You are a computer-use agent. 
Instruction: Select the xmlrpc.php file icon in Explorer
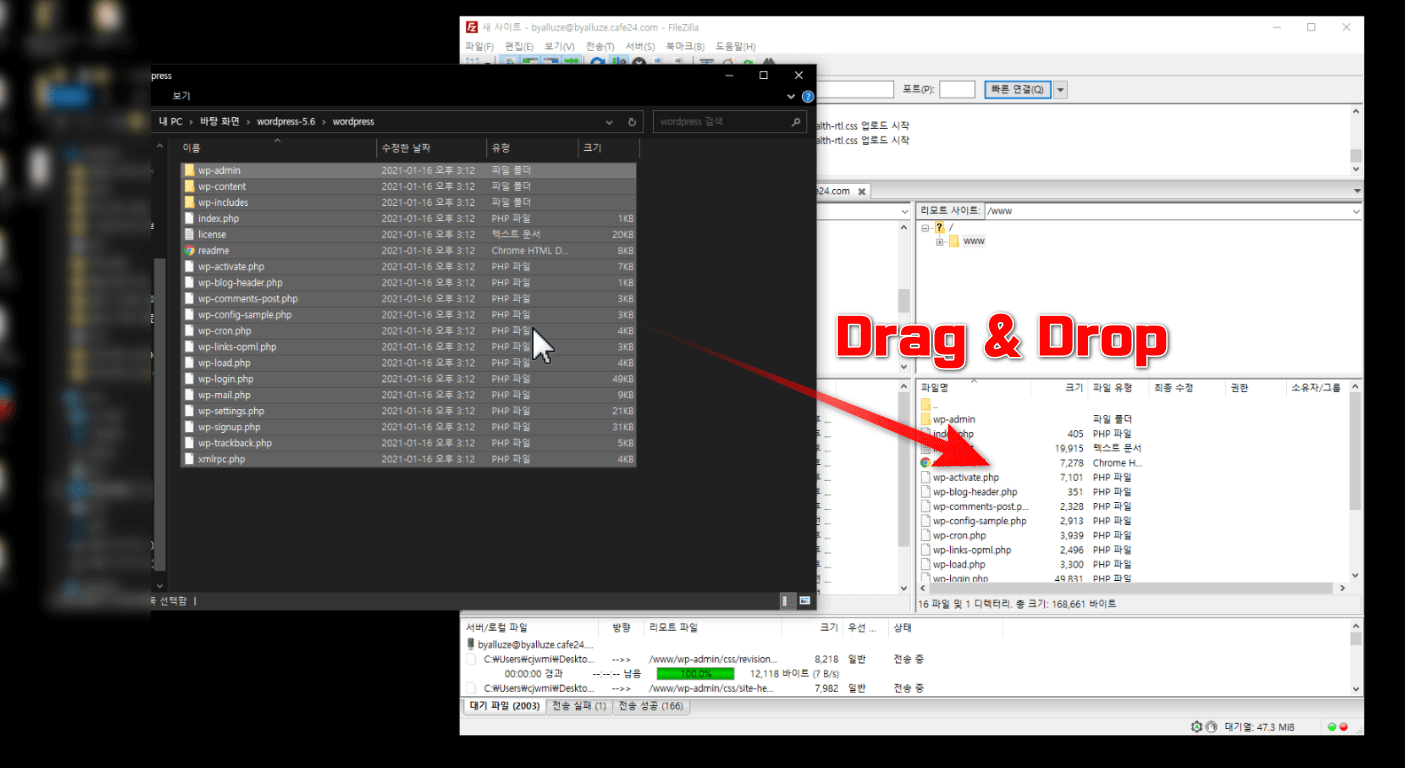coord(189,459)
